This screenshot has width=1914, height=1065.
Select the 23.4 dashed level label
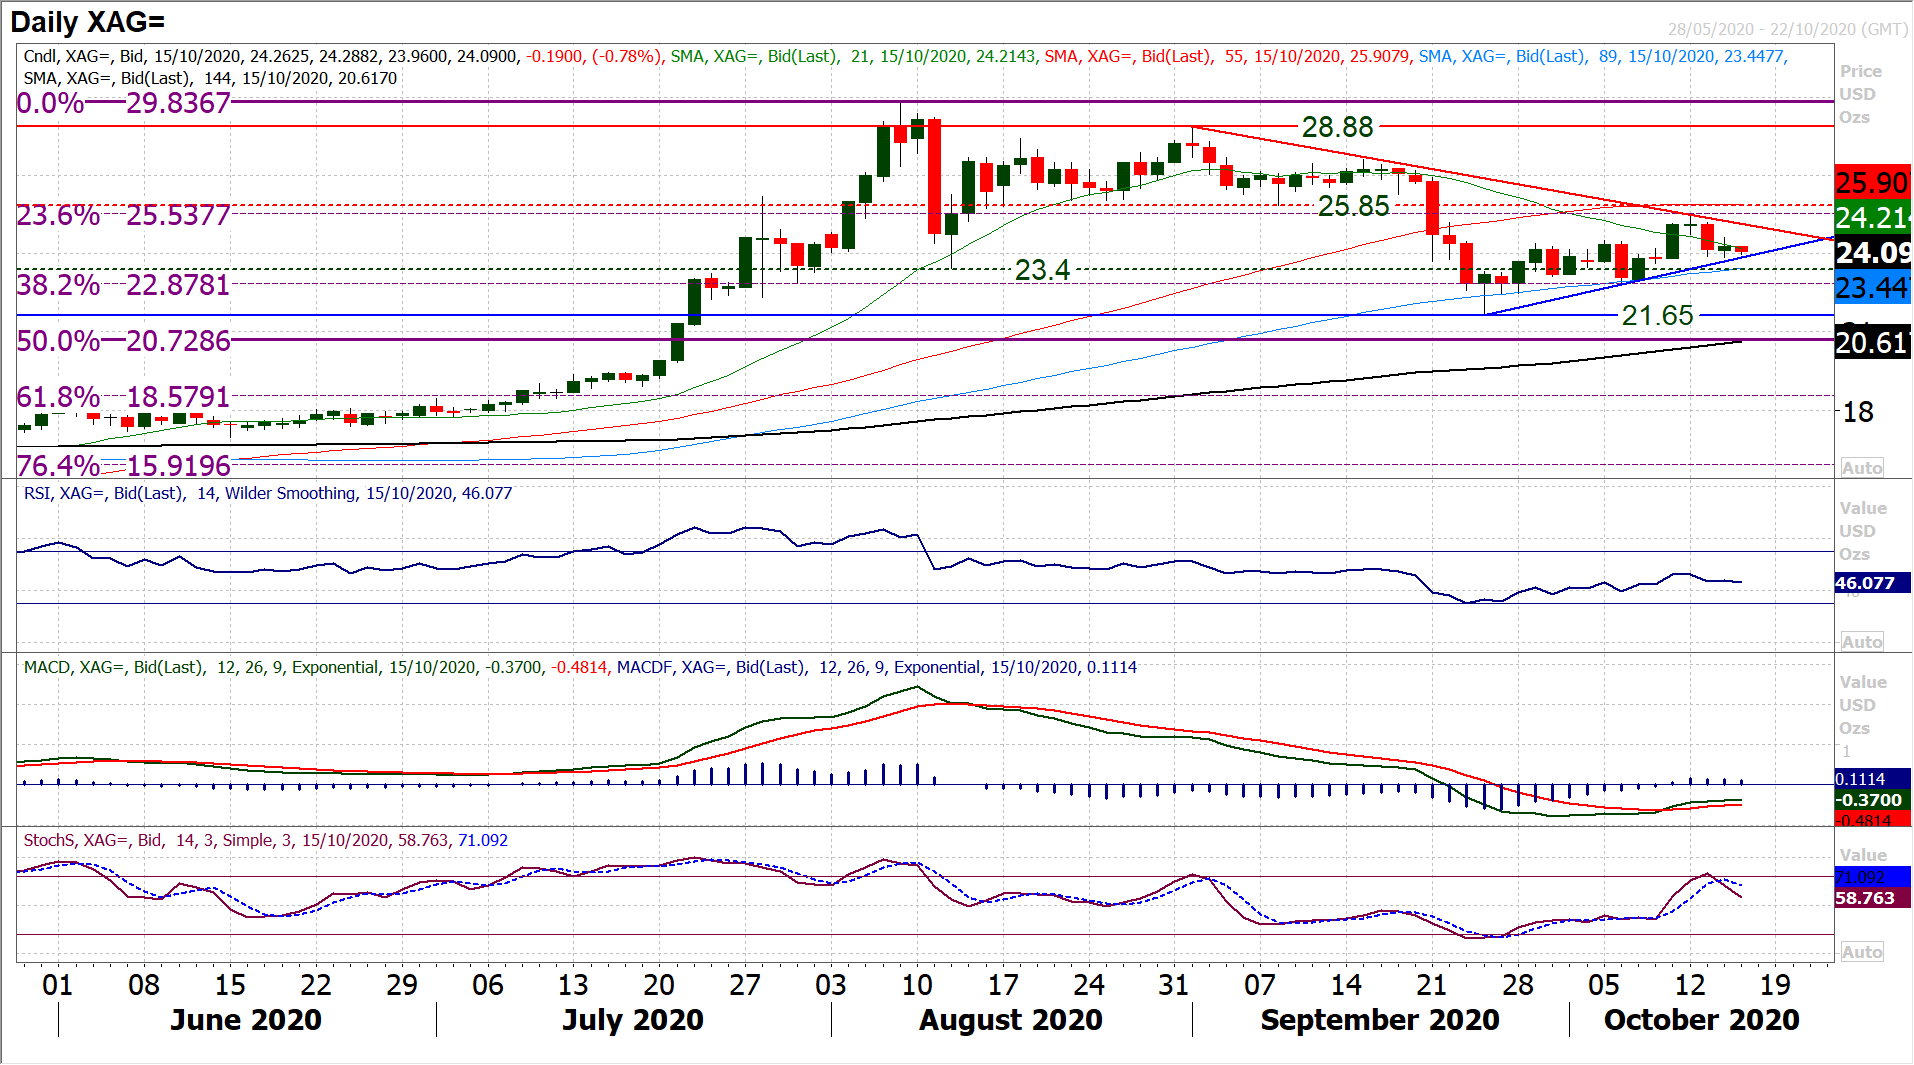pyautogui.click(x=1042, y=270)
